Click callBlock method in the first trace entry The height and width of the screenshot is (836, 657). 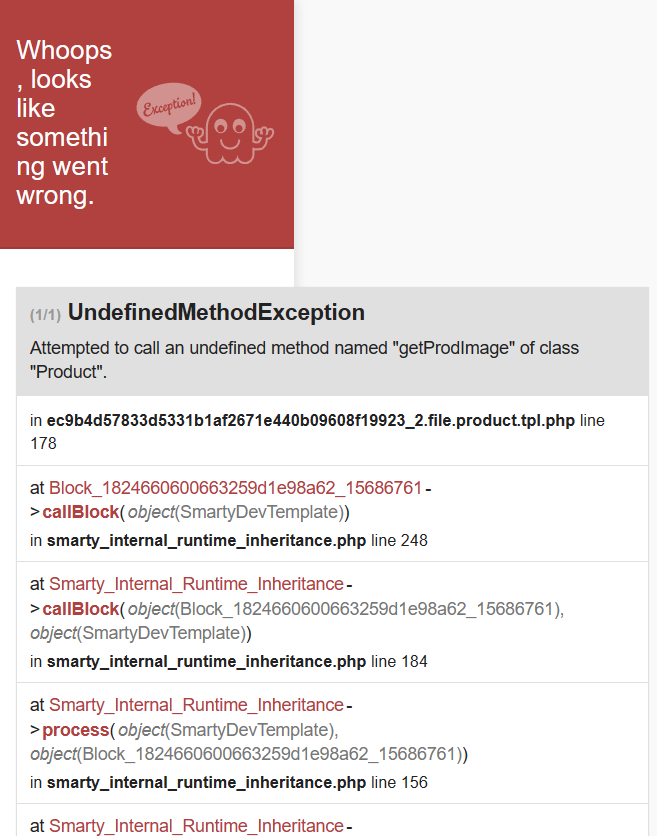[x=80, y=512]
